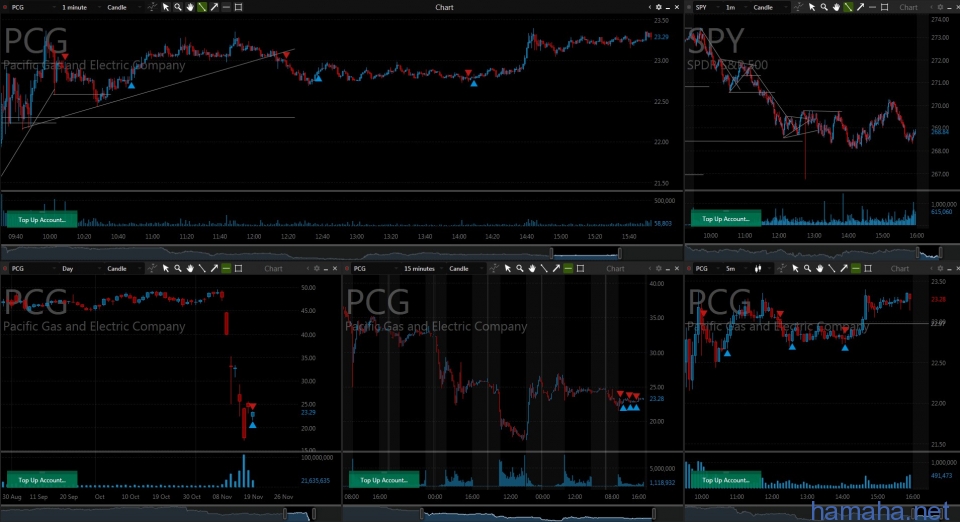Image resolution: width=960 pixels, height=522 pixels.
Task: Open Candle chart type dropdown in 1 minute chart
Action: tap(122, 7)
